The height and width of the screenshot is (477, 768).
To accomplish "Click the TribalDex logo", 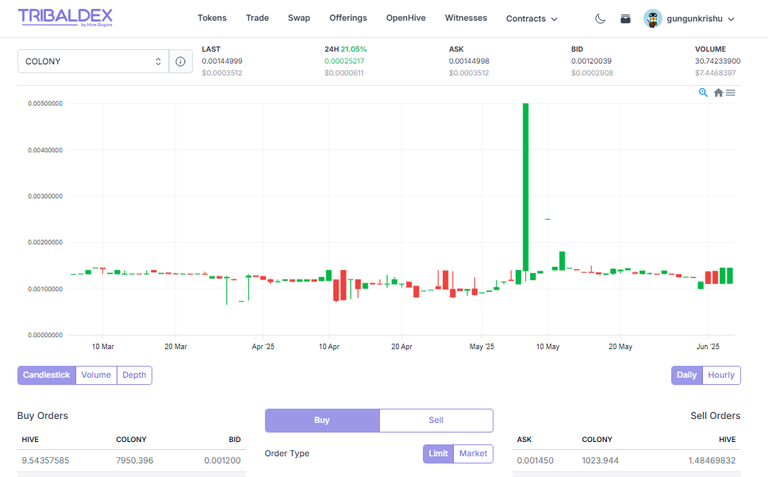I will [65, 17].
